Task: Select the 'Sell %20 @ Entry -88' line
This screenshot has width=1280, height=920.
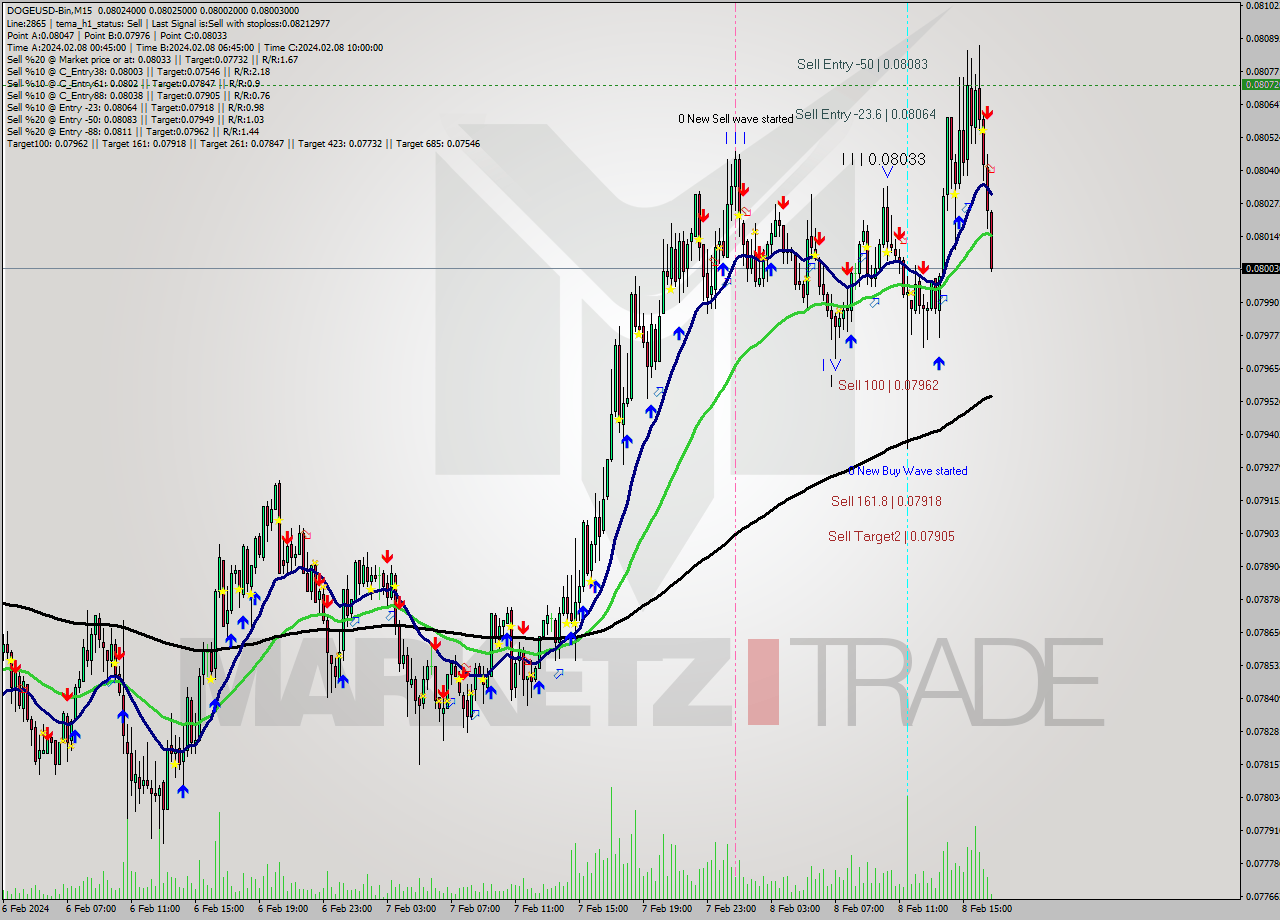Action: point(133,131)
